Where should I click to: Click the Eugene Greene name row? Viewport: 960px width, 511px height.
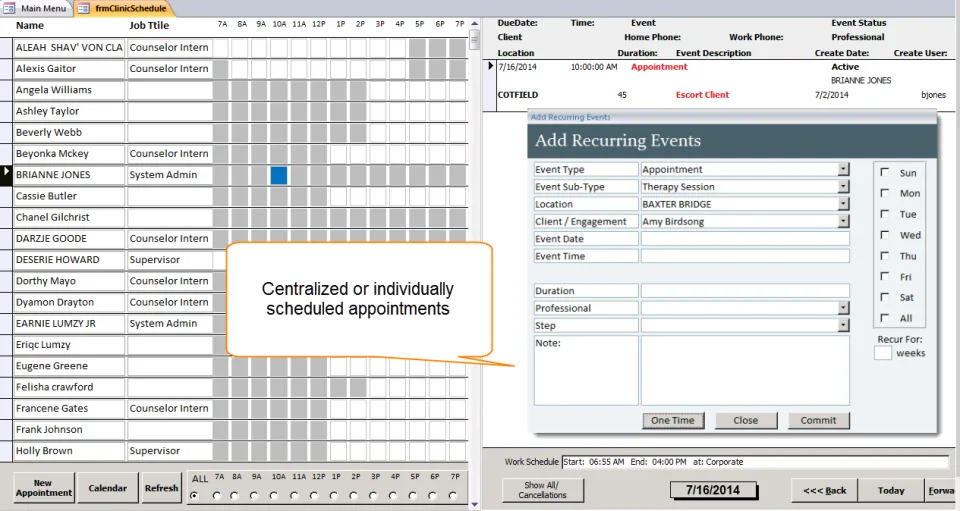coord(69,366)
